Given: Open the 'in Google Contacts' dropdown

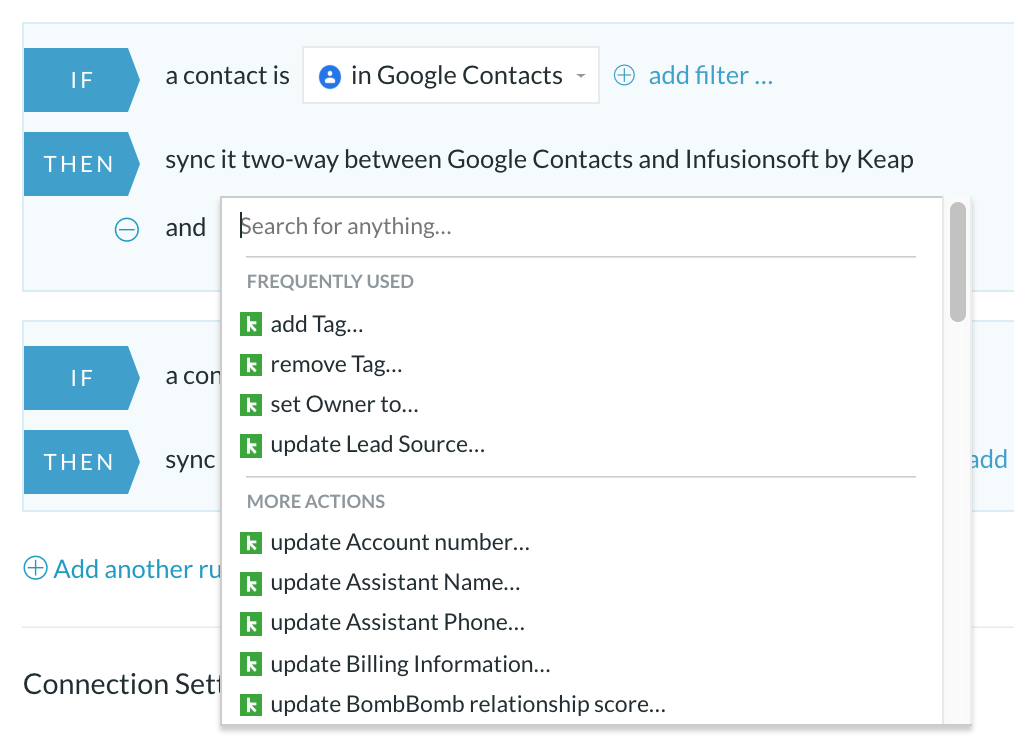Looking at the screenshot, I should tap(451, 75).
